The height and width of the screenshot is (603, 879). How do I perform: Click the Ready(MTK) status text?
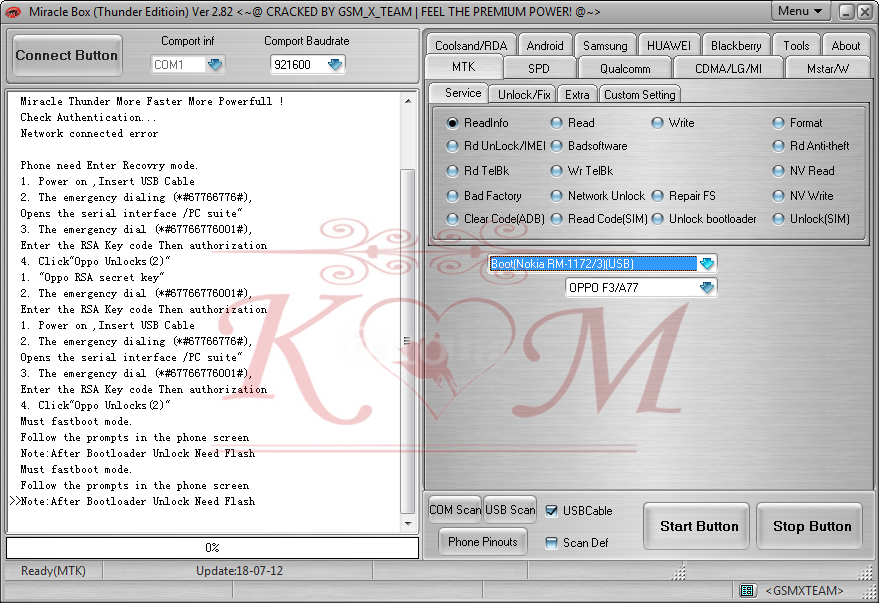53,570
